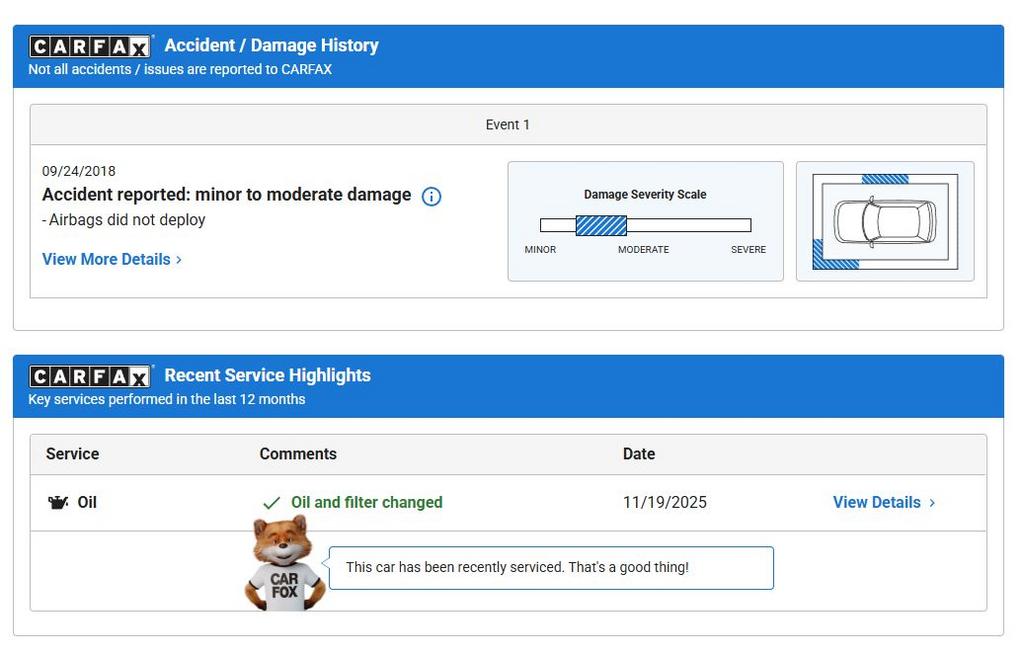Click the shaded Damage Severity Scale bar

[x=601, y=225]
